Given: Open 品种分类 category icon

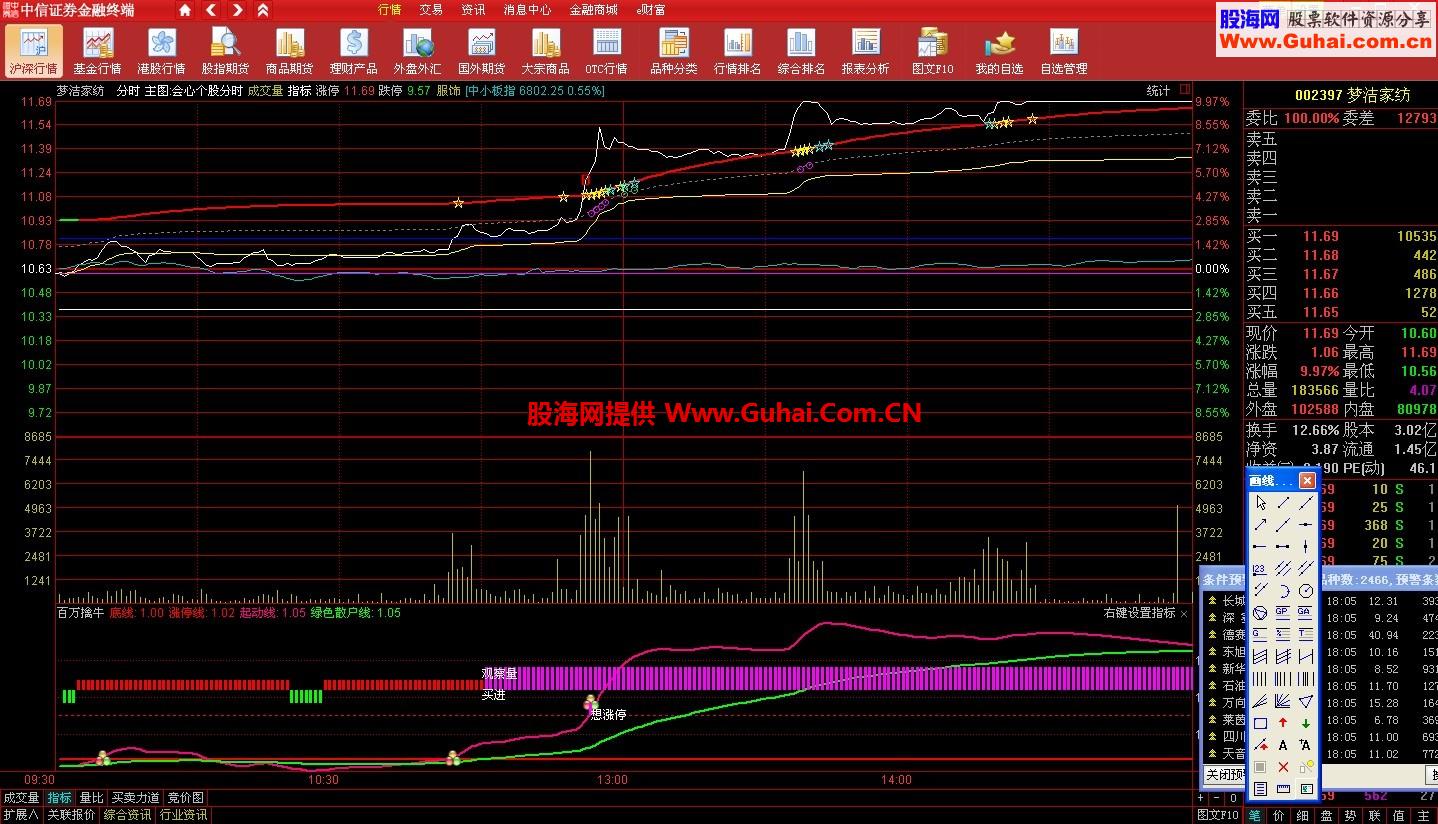Looking at the screenshot, I should coord(673,51).
